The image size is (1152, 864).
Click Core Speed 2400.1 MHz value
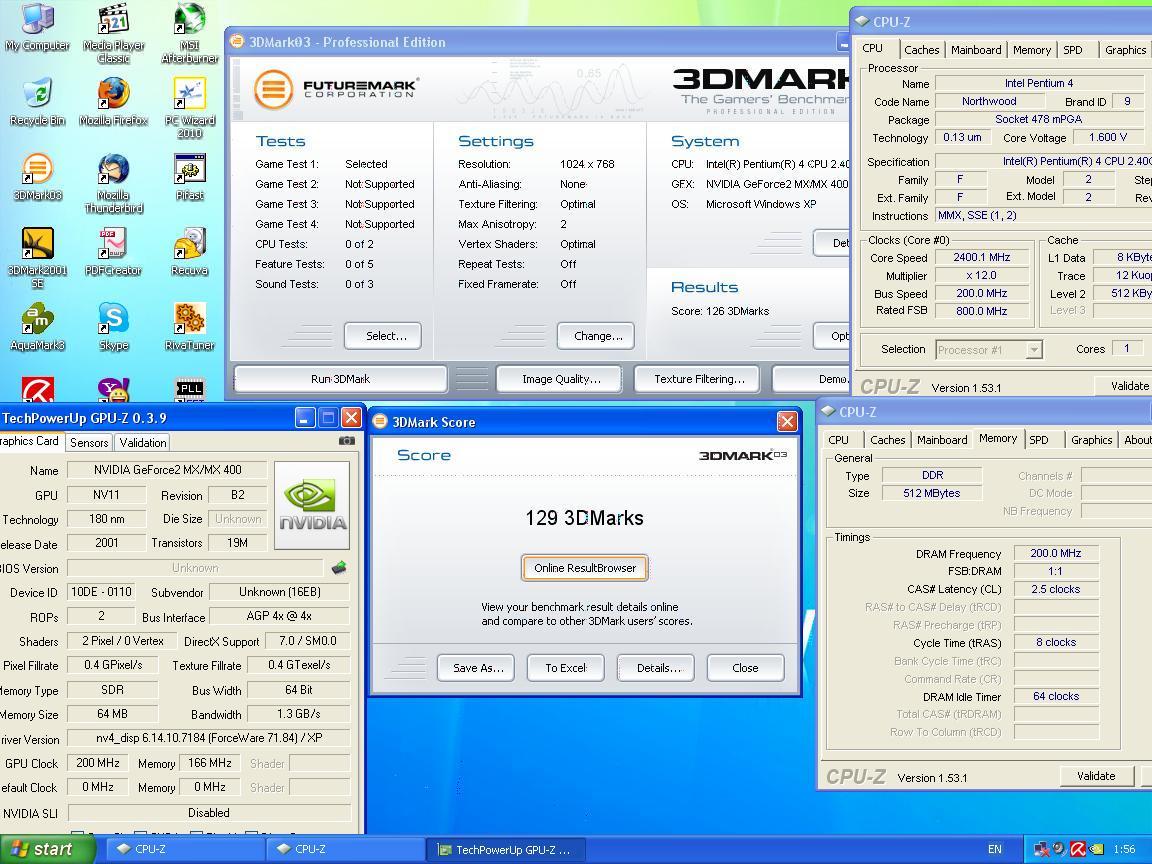point(982,257)
